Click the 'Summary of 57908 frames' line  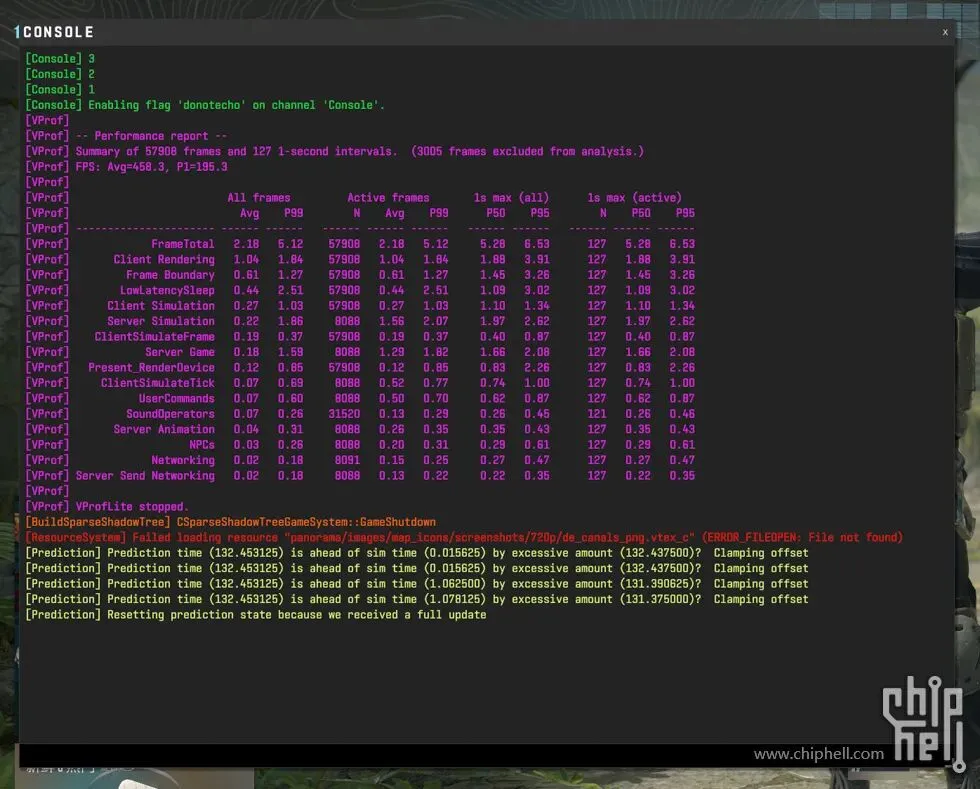(x=334, y=151)
